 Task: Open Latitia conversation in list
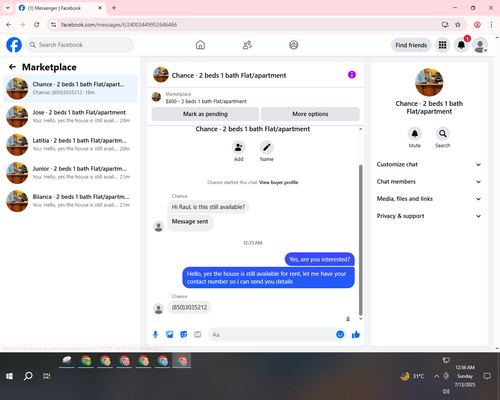[x=70, y=145]
